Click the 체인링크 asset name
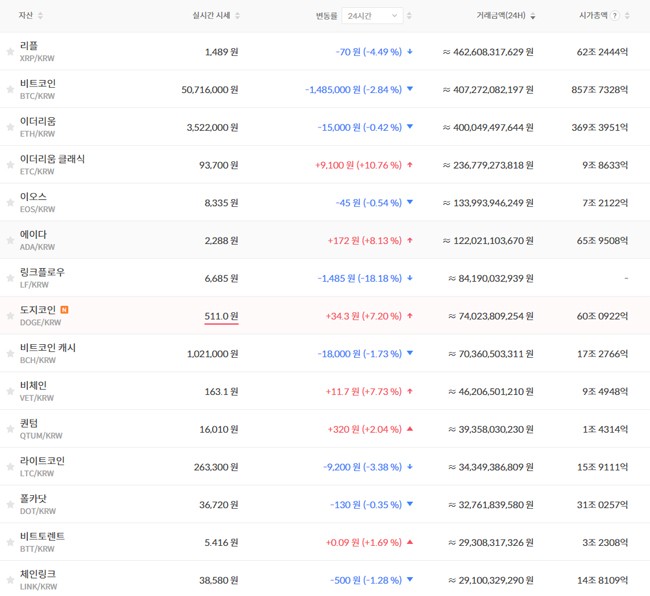Viewport: 650px width, 596px height. coord(38,574)
